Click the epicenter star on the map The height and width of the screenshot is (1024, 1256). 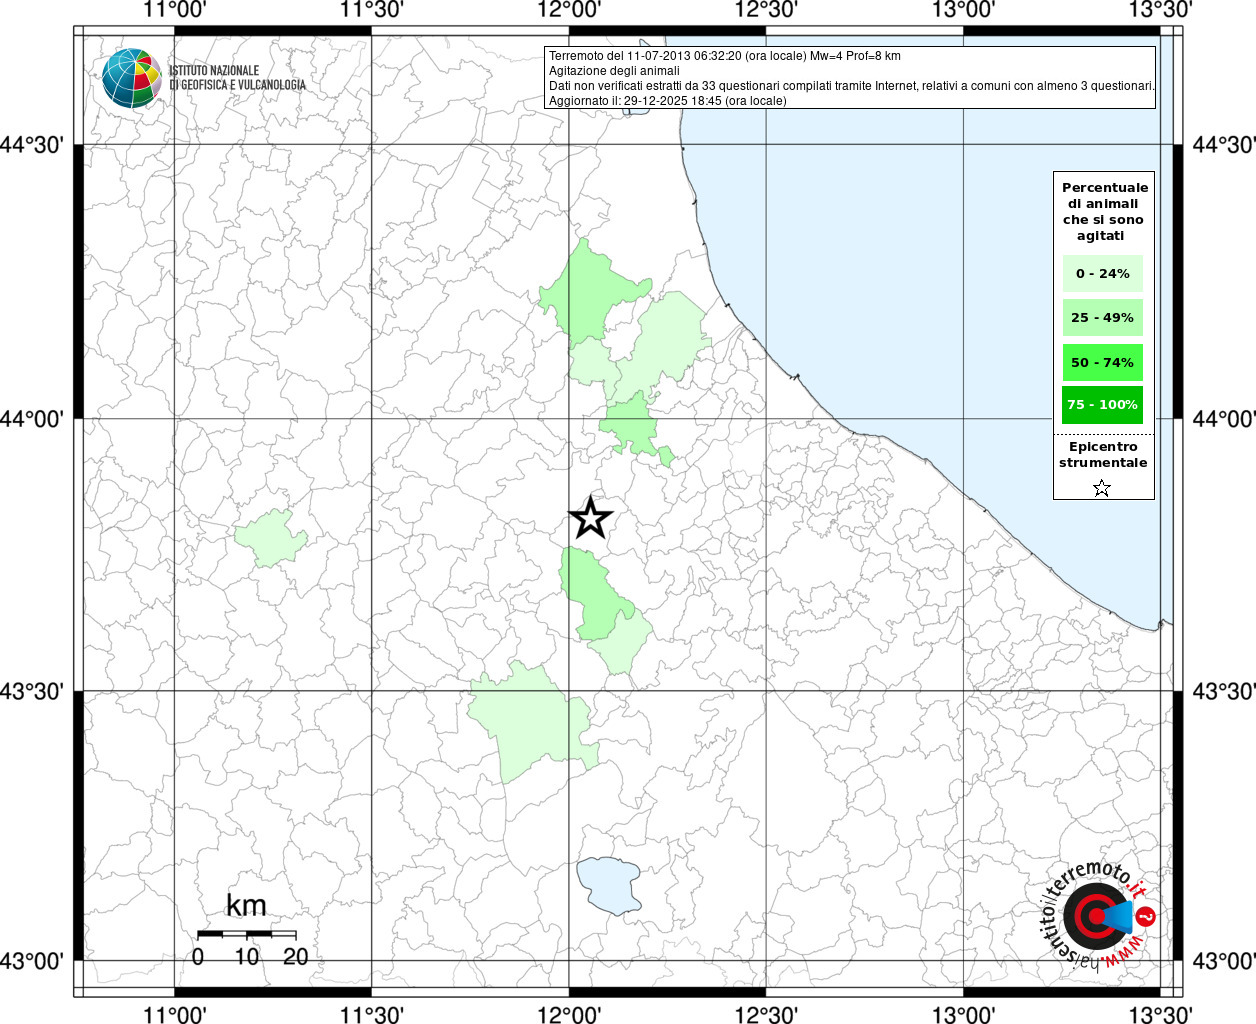(590, 518)
